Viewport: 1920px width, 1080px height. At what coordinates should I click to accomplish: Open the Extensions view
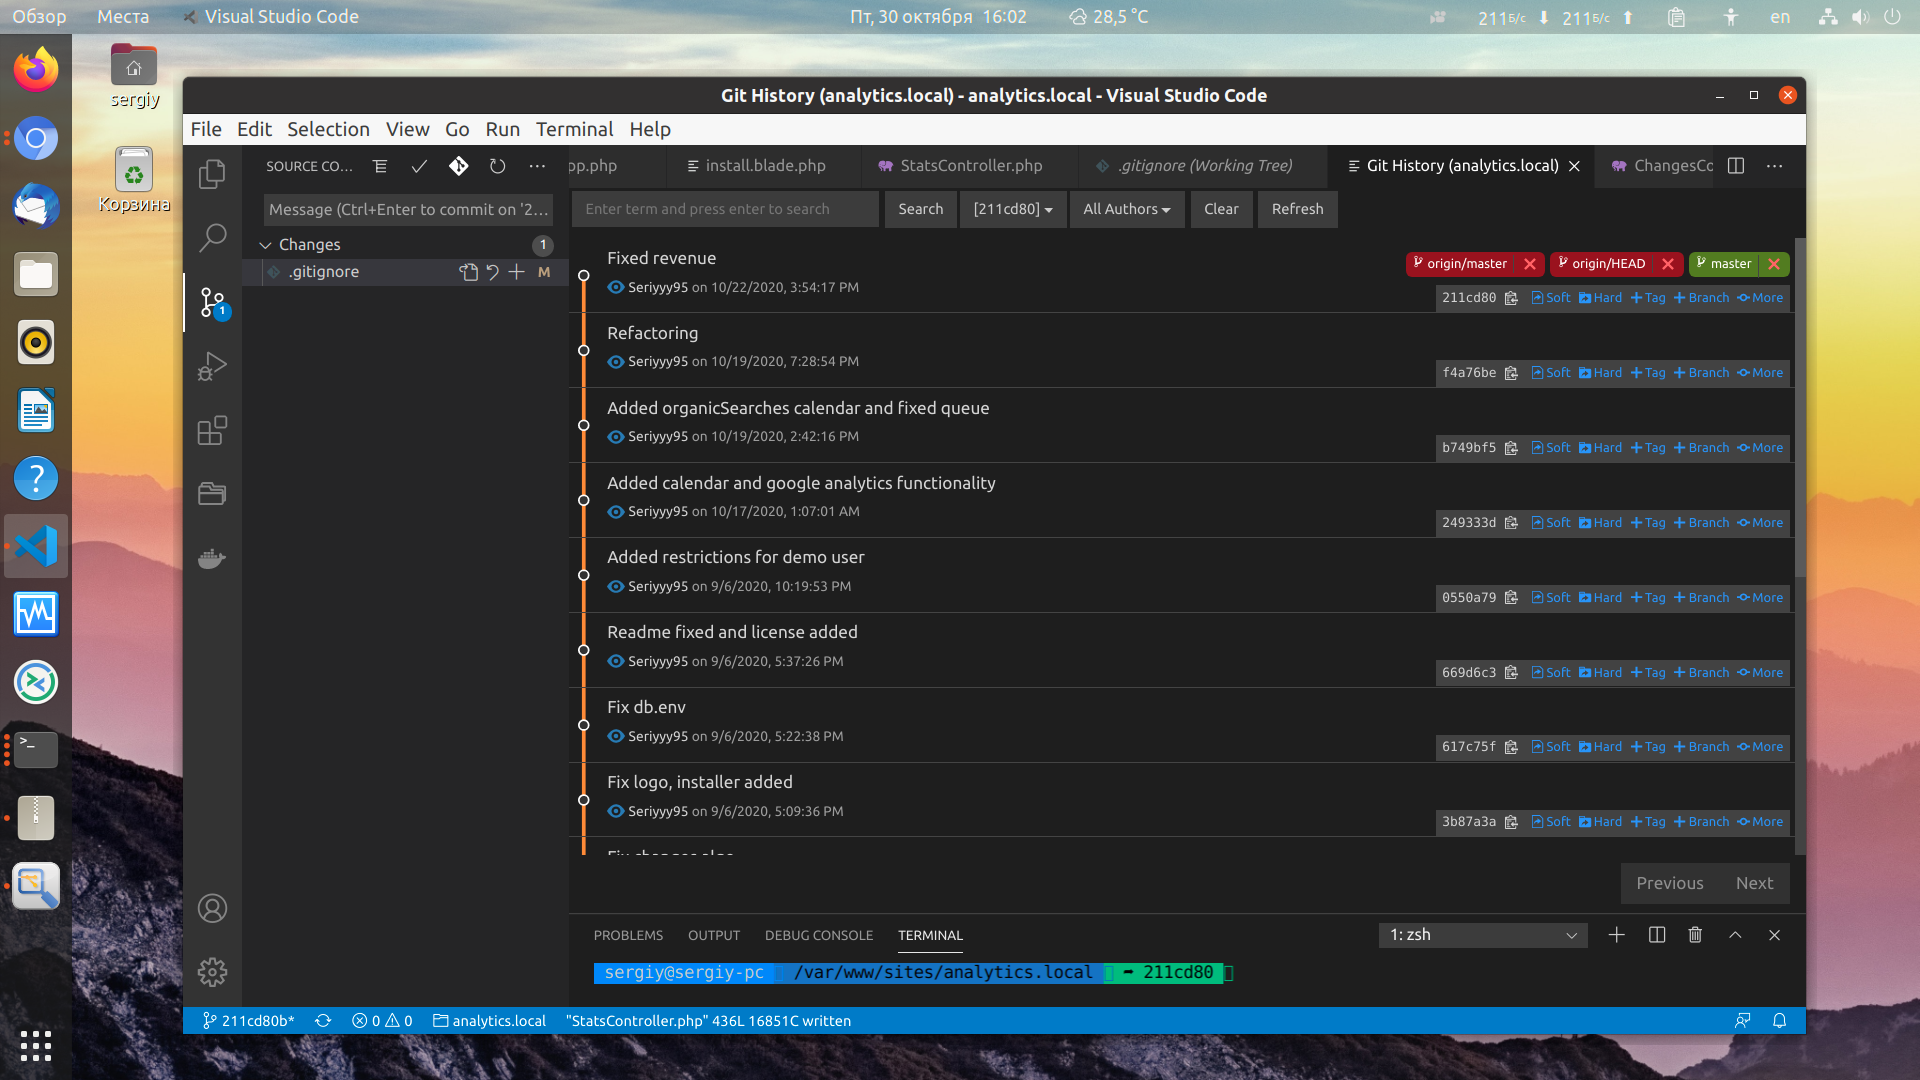[x=212, y=430]
